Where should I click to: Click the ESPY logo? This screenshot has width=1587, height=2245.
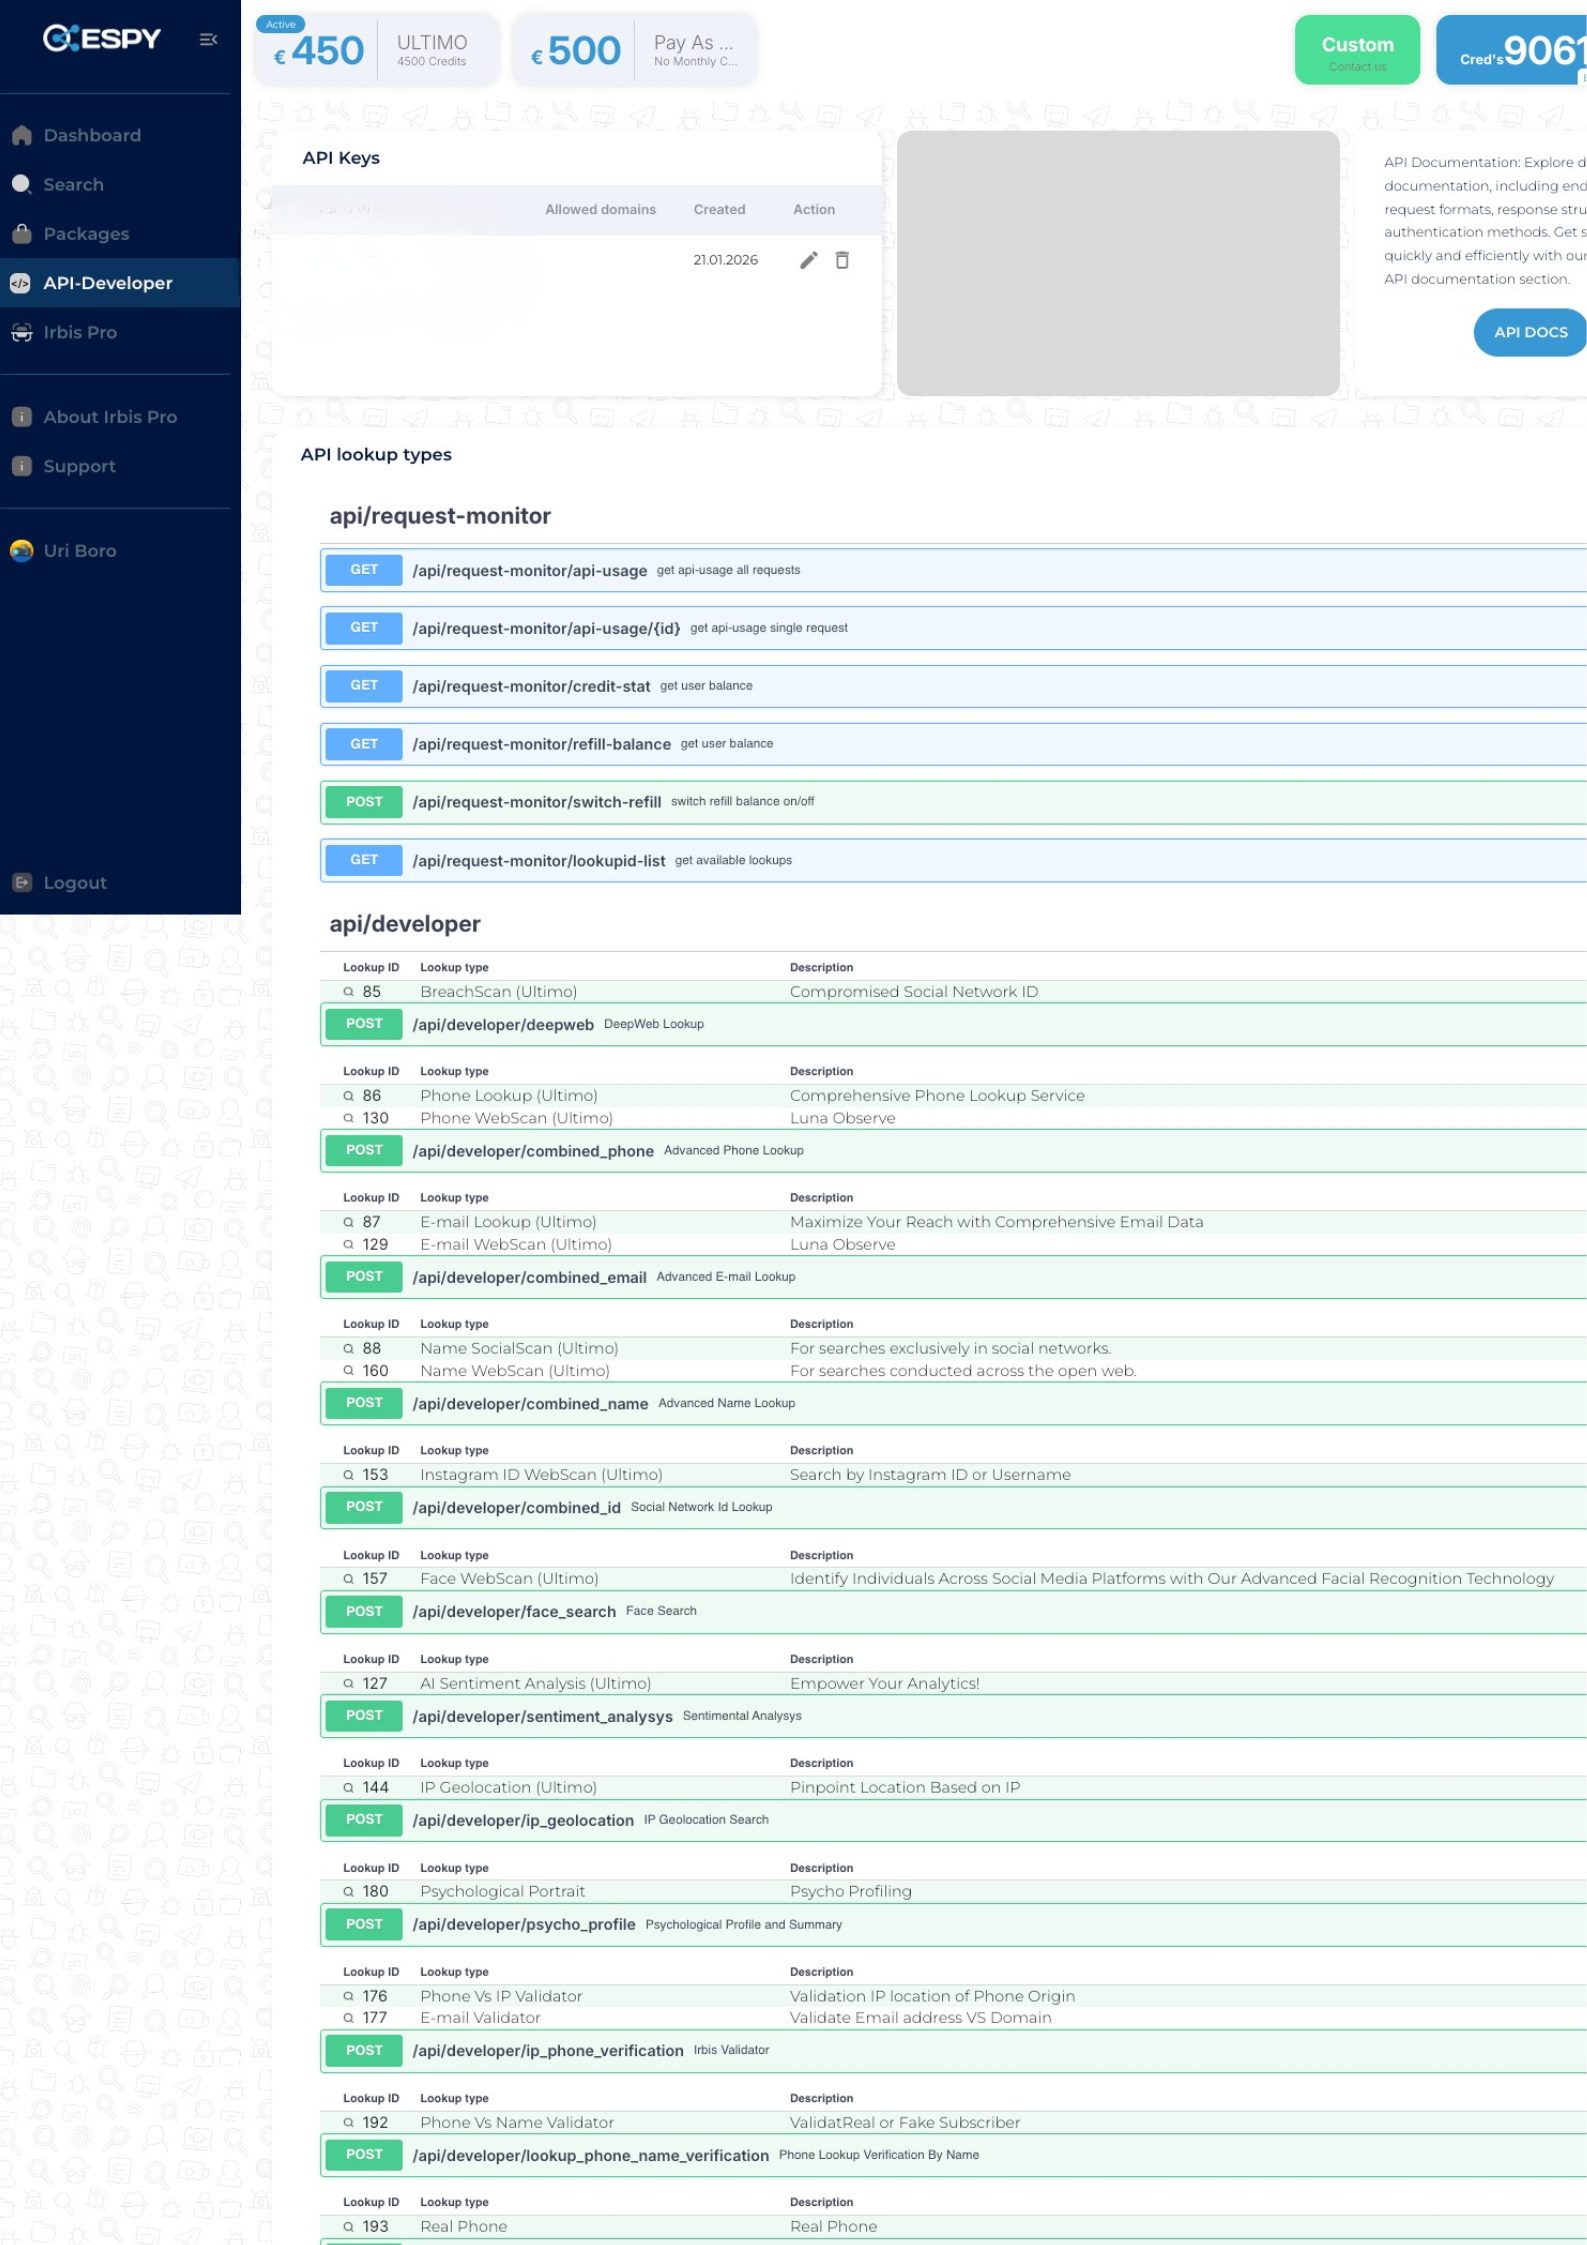(x=102, y=38)
